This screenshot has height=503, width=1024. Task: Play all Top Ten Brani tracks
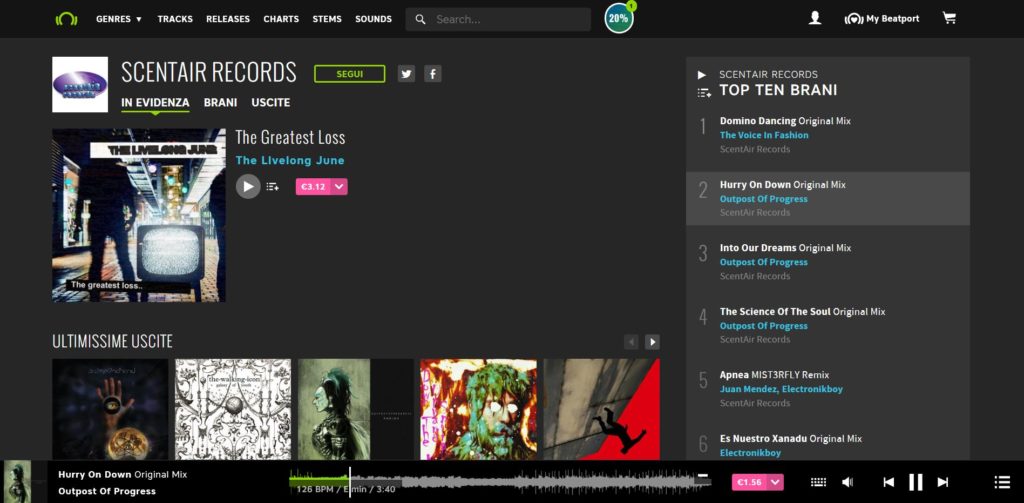(x=702, y=75)
